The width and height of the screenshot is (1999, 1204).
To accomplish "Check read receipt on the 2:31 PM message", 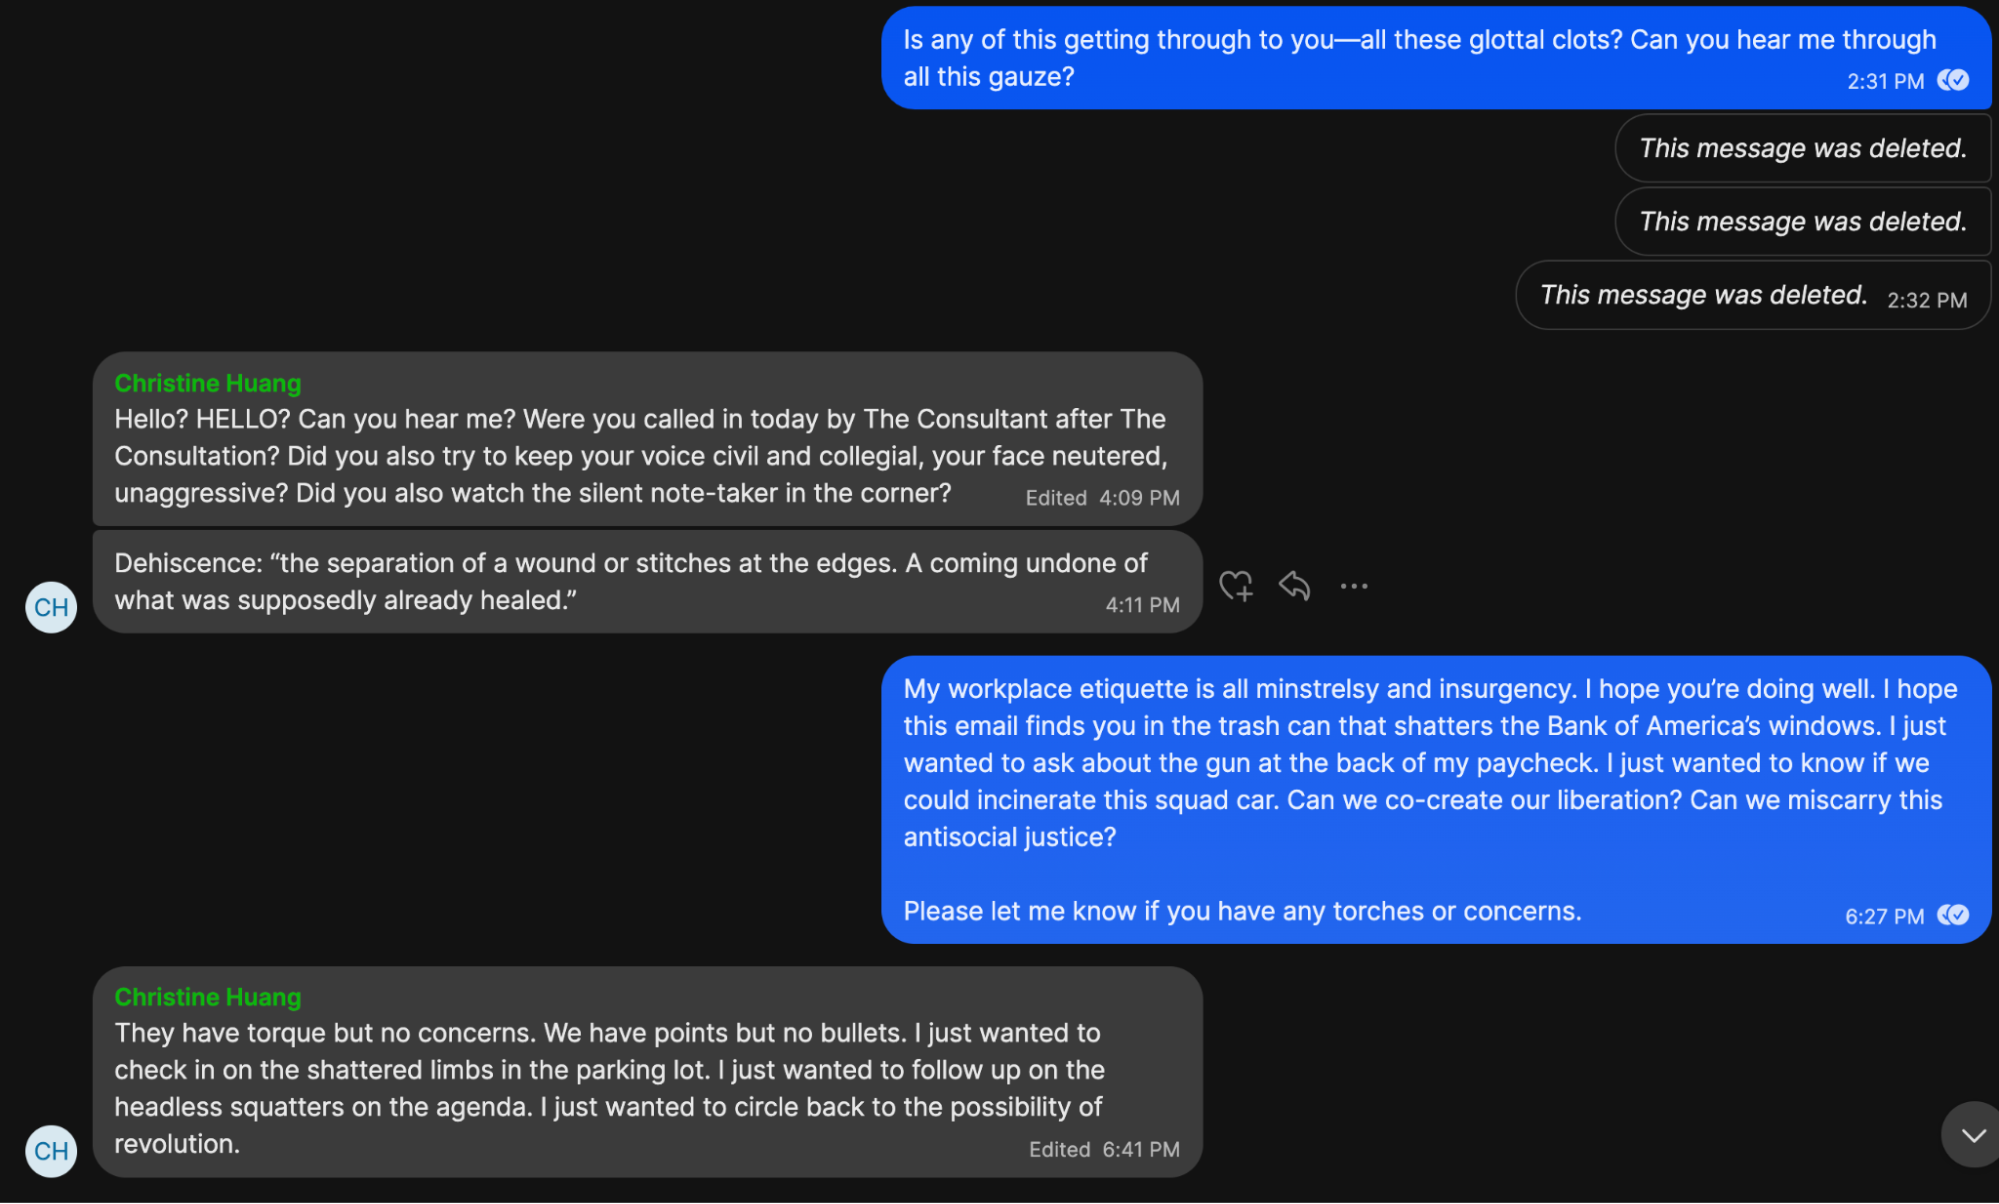I will [x=1953, y=80].
